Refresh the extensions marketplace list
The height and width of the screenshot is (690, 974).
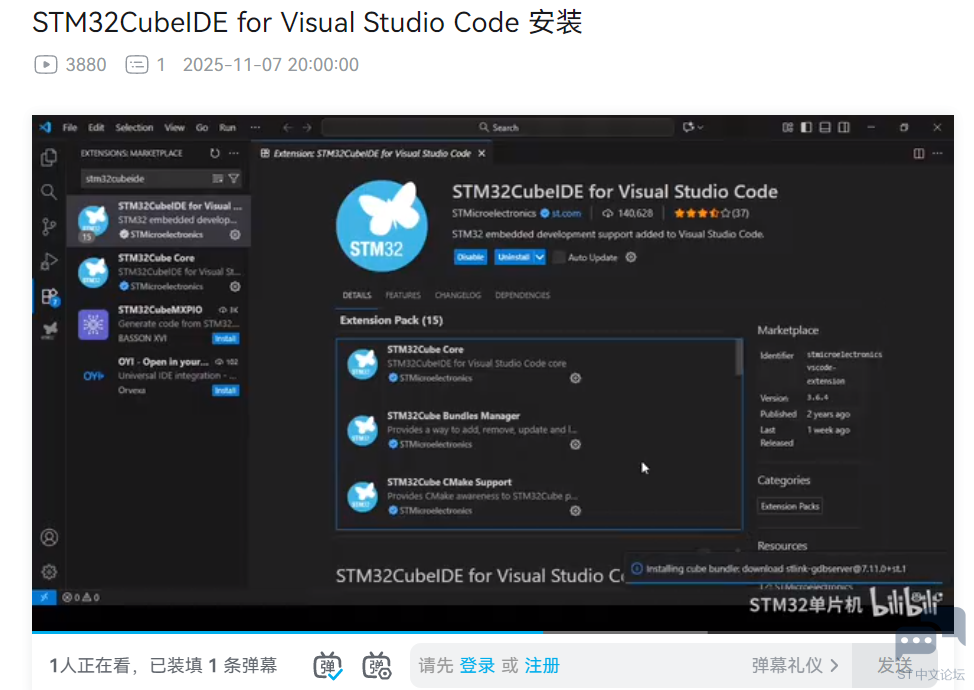(214, 153)
